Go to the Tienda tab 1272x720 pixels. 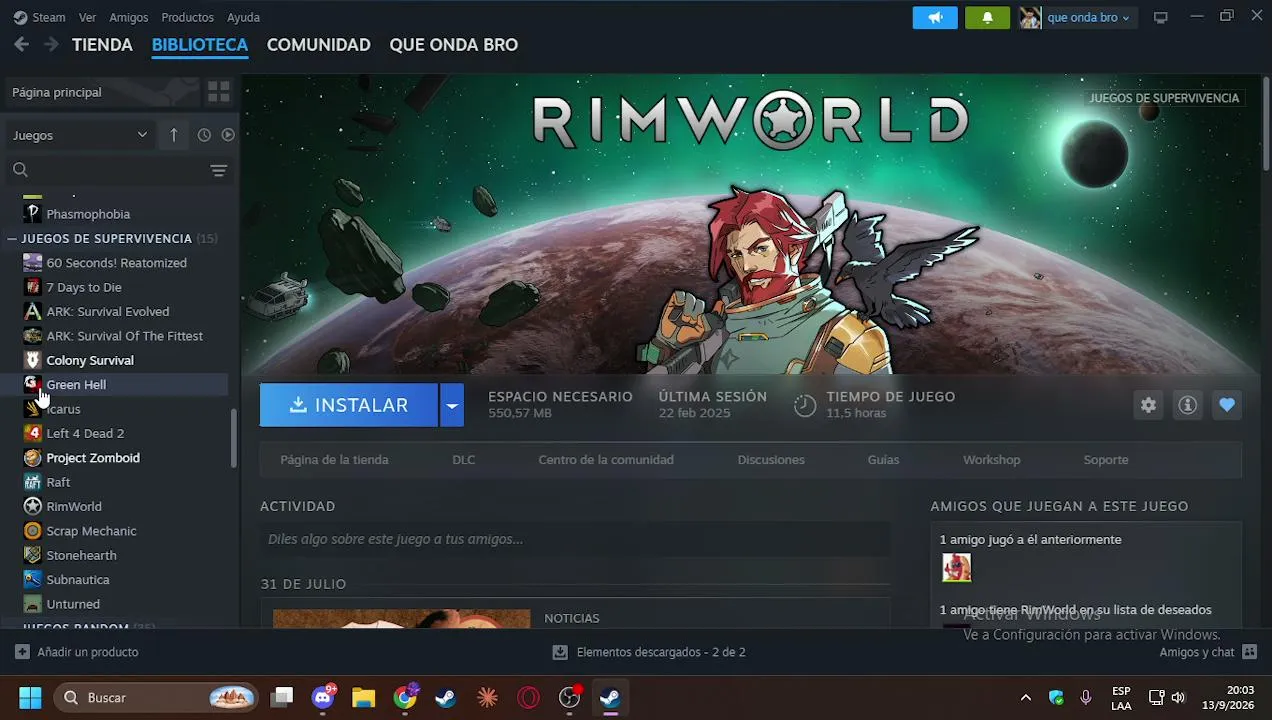(x=102, y=45)
